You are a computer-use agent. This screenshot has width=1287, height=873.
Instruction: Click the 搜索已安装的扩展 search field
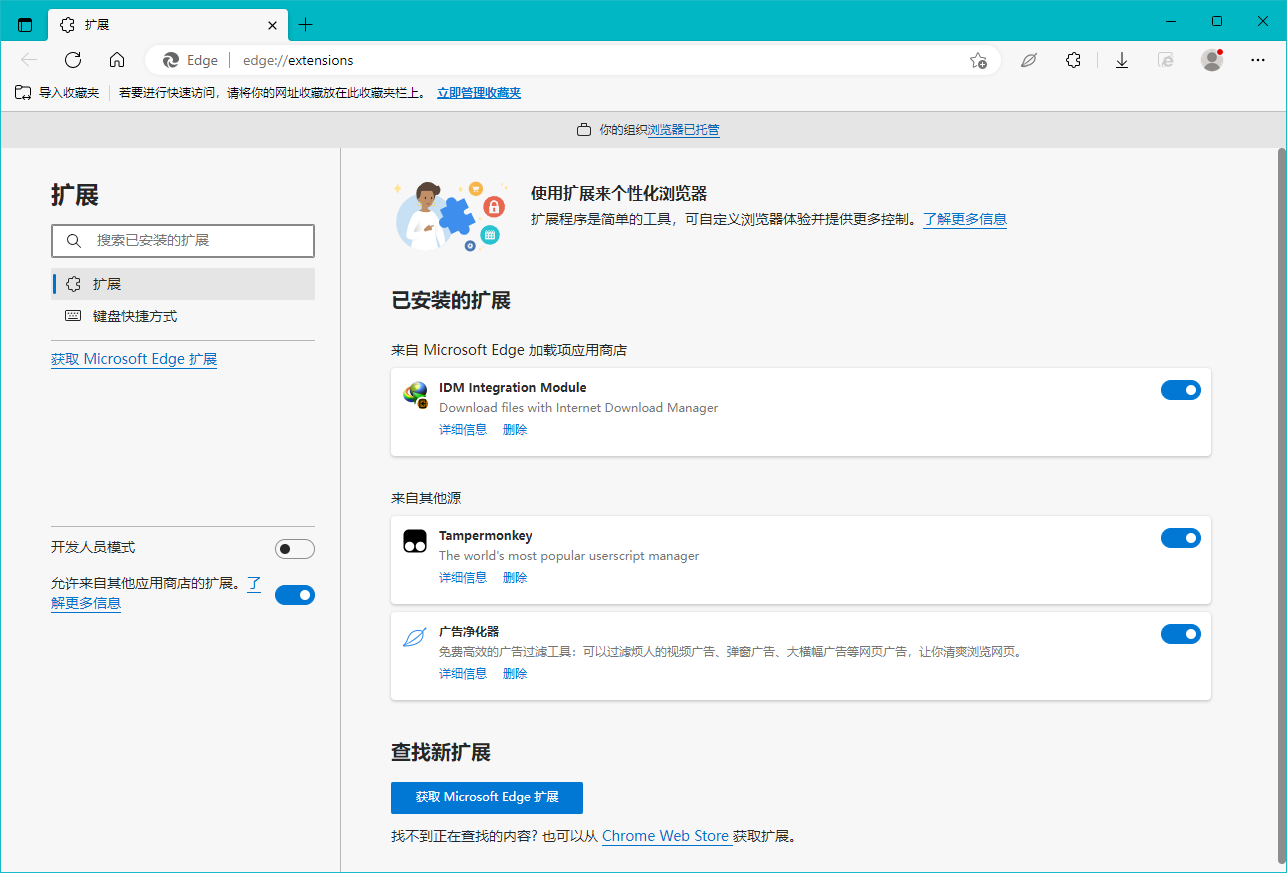pos(183,241)
